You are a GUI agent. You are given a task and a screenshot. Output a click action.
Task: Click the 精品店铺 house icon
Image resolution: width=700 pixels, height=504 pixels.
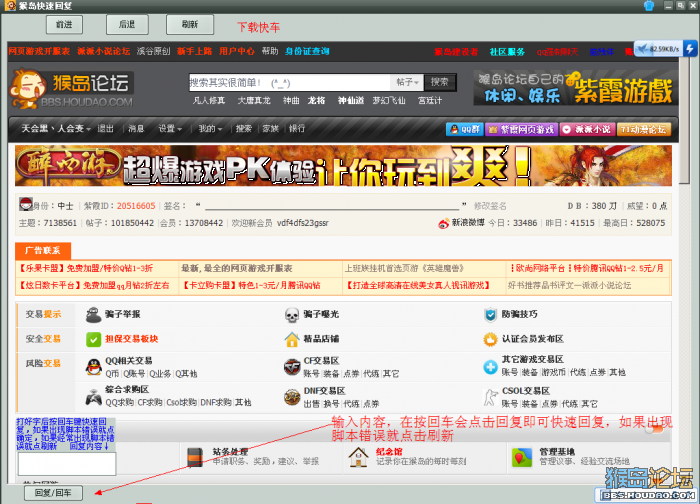point(292,340)
